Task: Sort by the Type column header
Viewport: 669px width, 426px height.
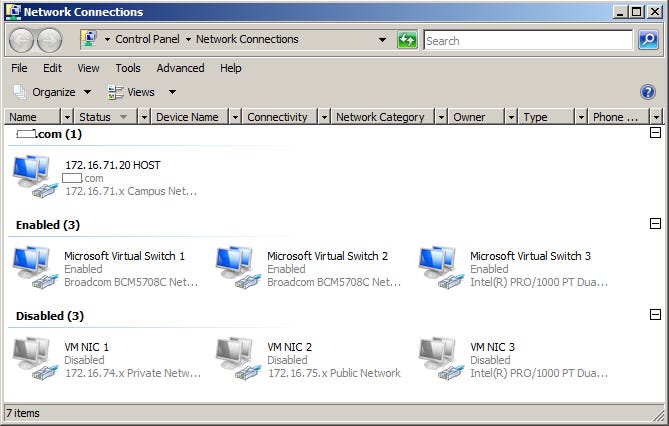Action: (x=546, y=117)
